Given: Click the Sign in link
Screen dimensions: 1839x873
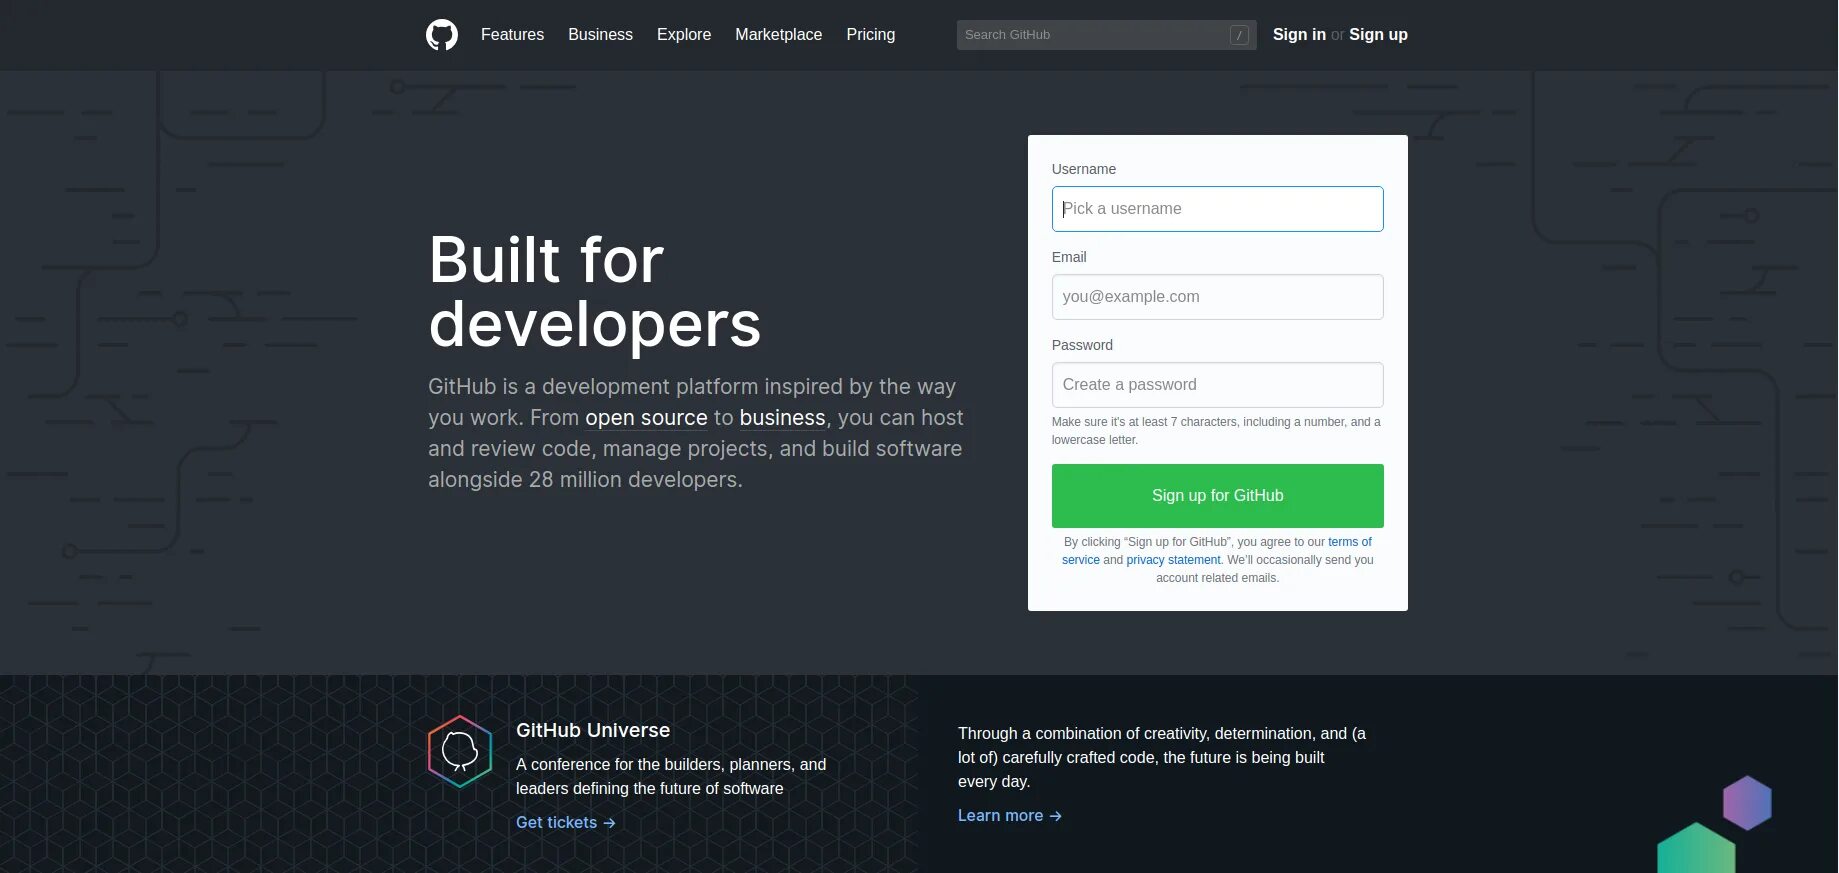Looking at the screenshot, I should (x=1299, y=34).
